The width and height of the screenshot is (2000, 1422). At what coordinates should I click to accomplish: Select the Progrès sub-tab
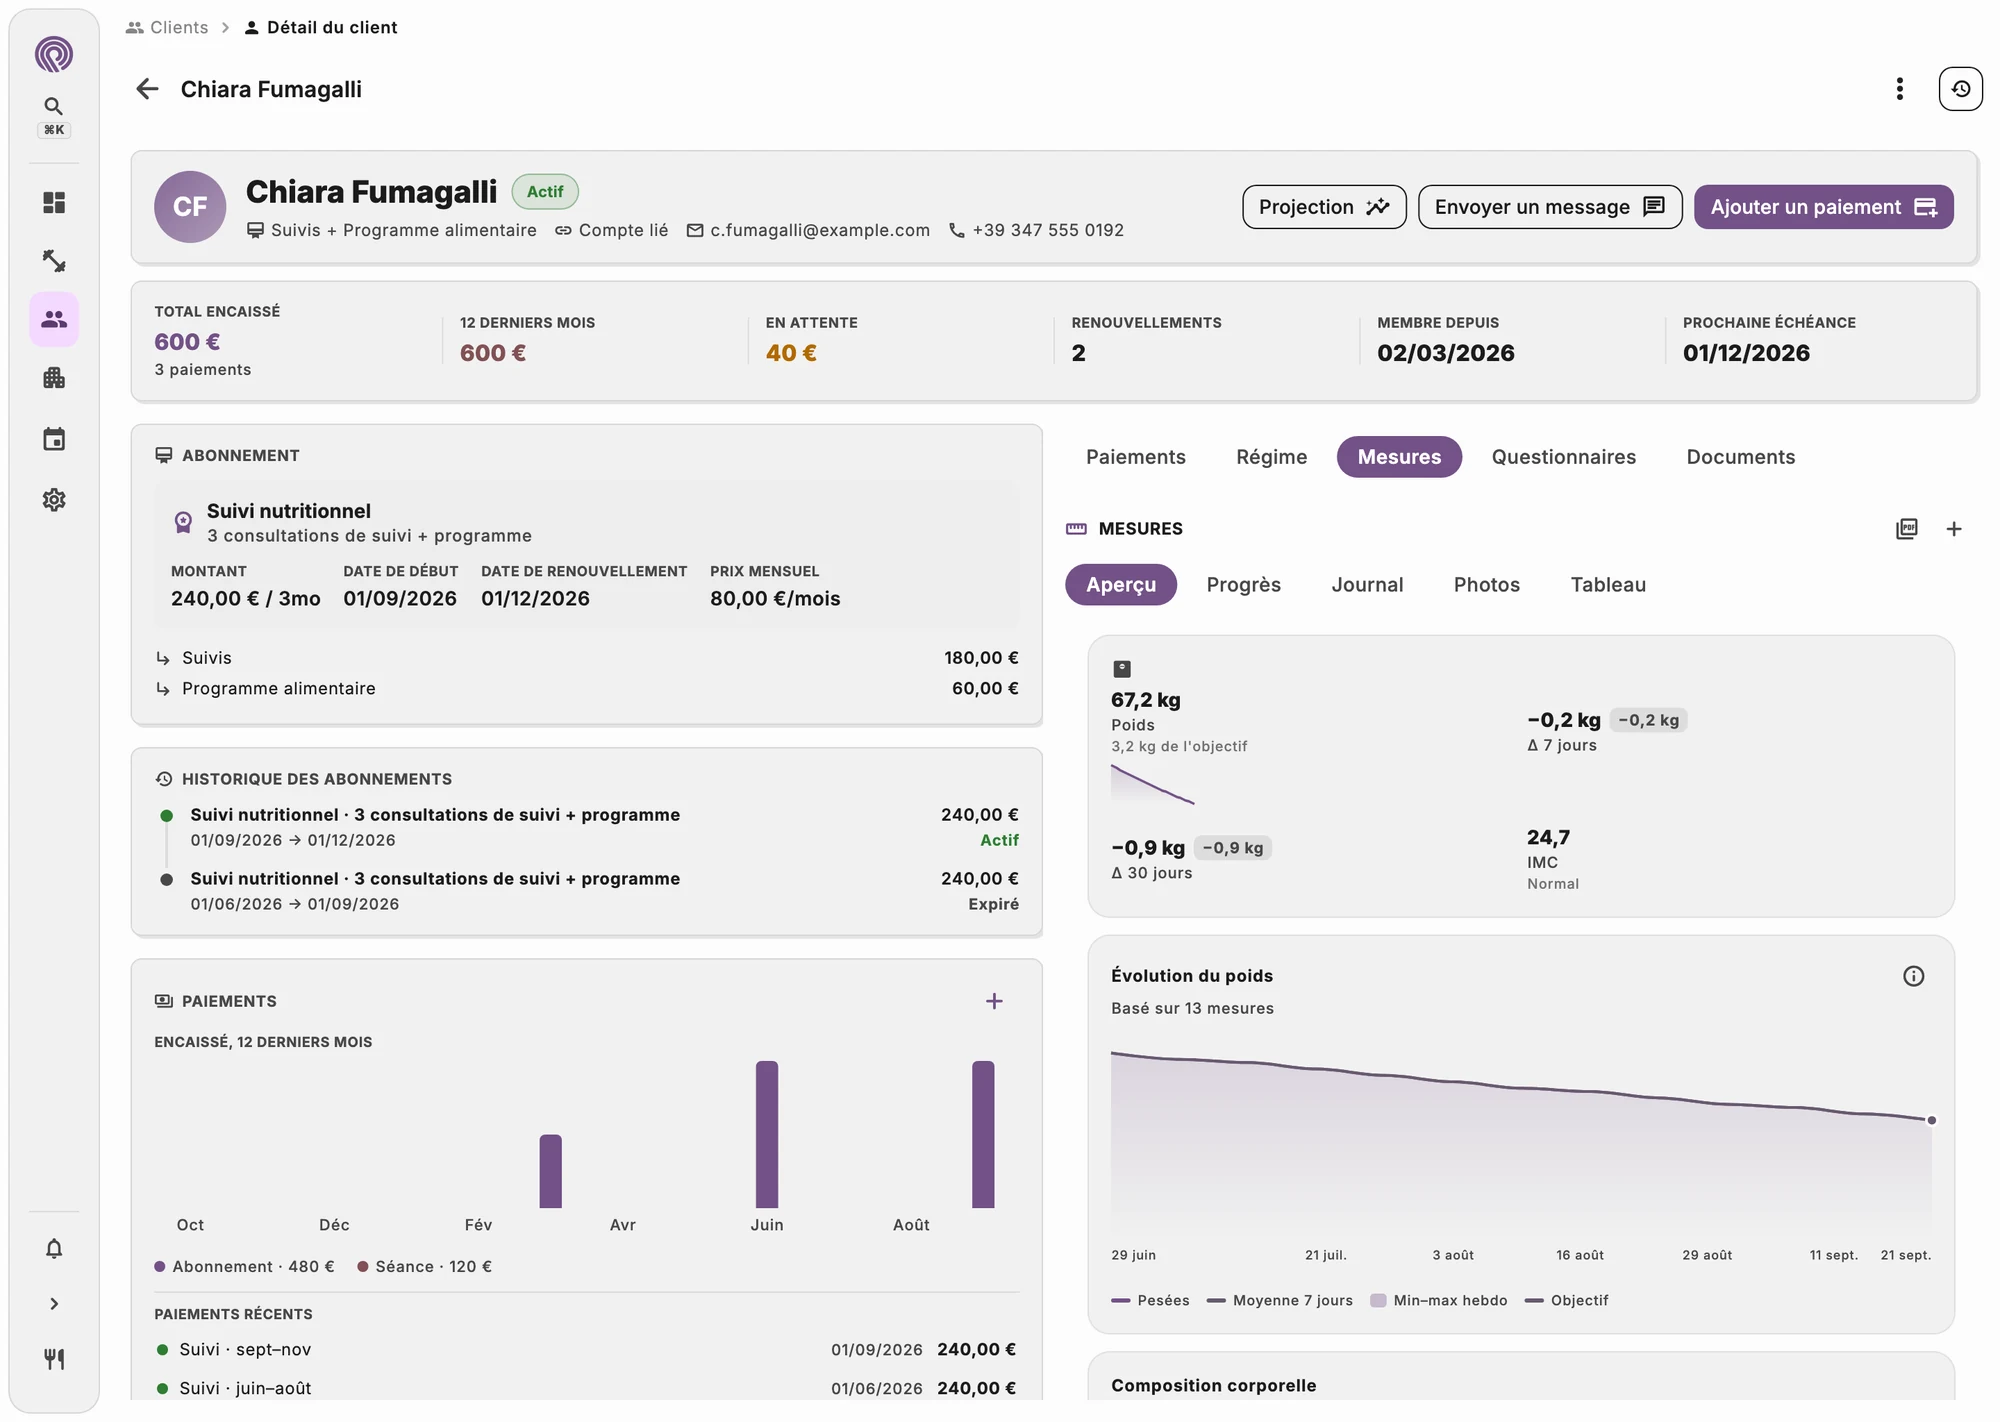[x=1243, y=585]
